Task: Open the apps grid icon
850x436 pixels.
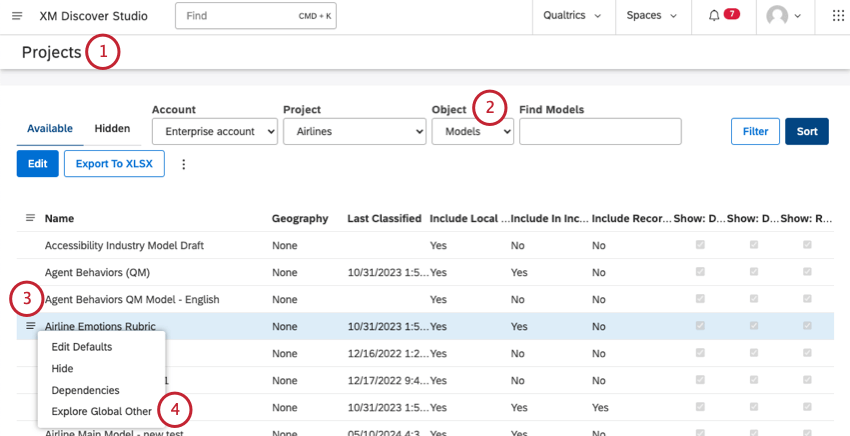Action: [x=838, y=16]
